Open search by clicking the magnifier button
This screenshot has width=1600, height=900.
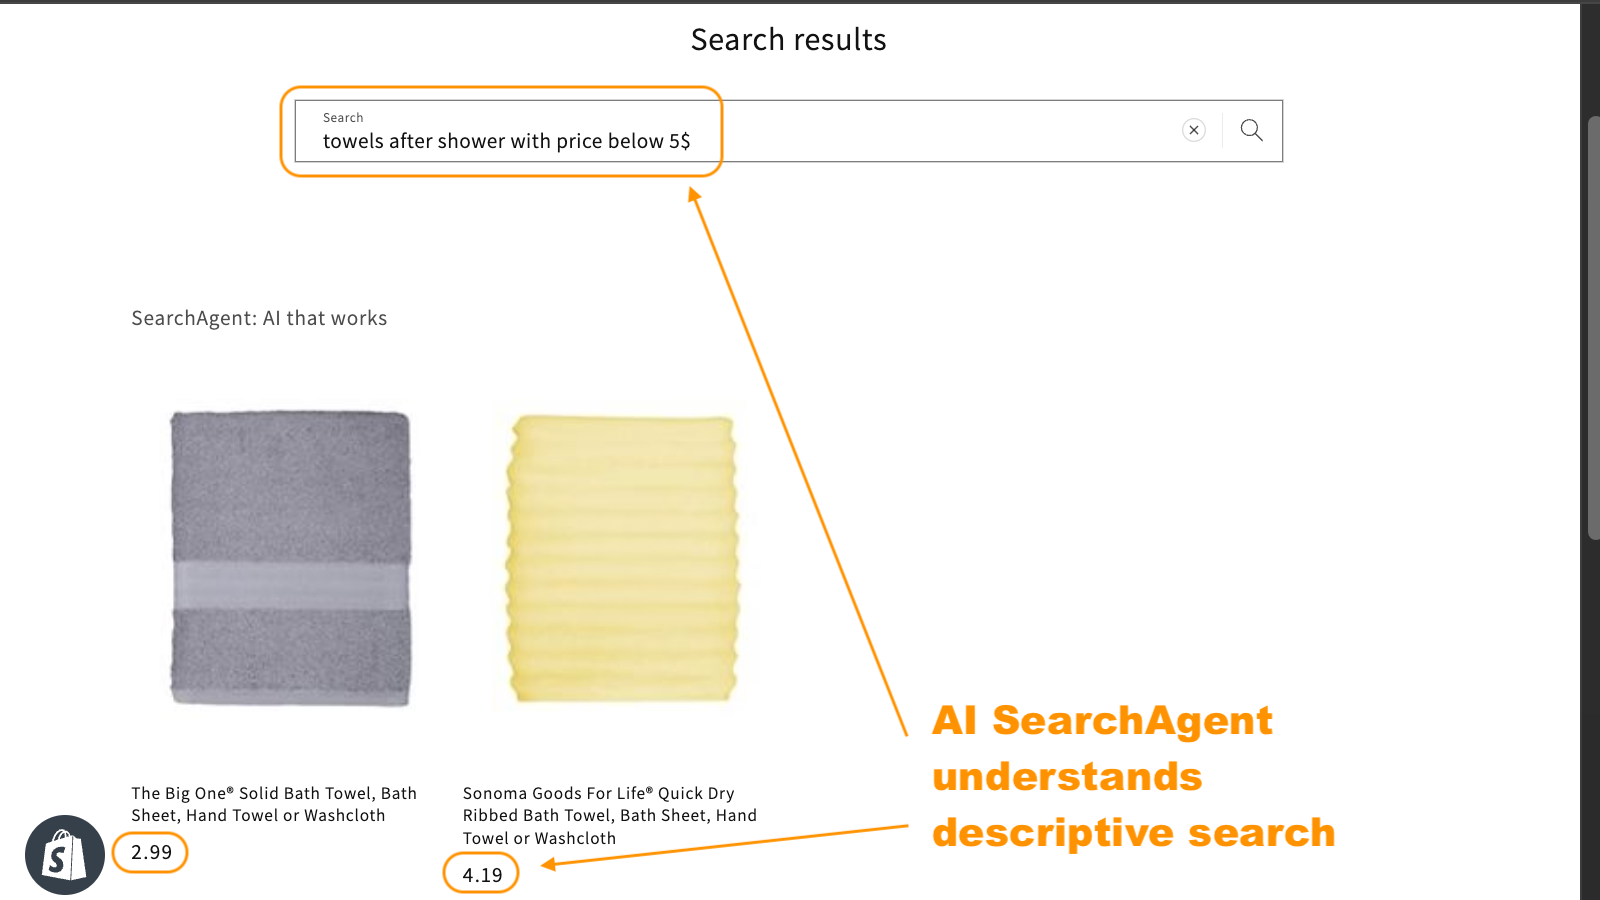point(1250,130)
